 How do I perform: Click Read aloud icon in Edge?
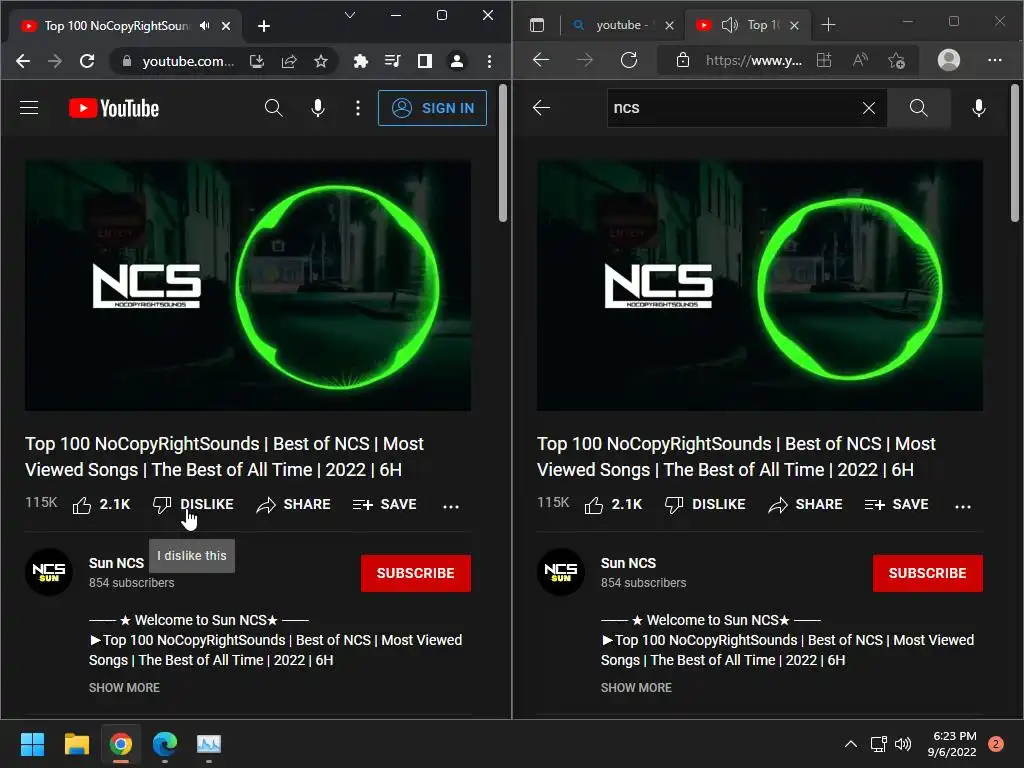(x=860, y=60)
